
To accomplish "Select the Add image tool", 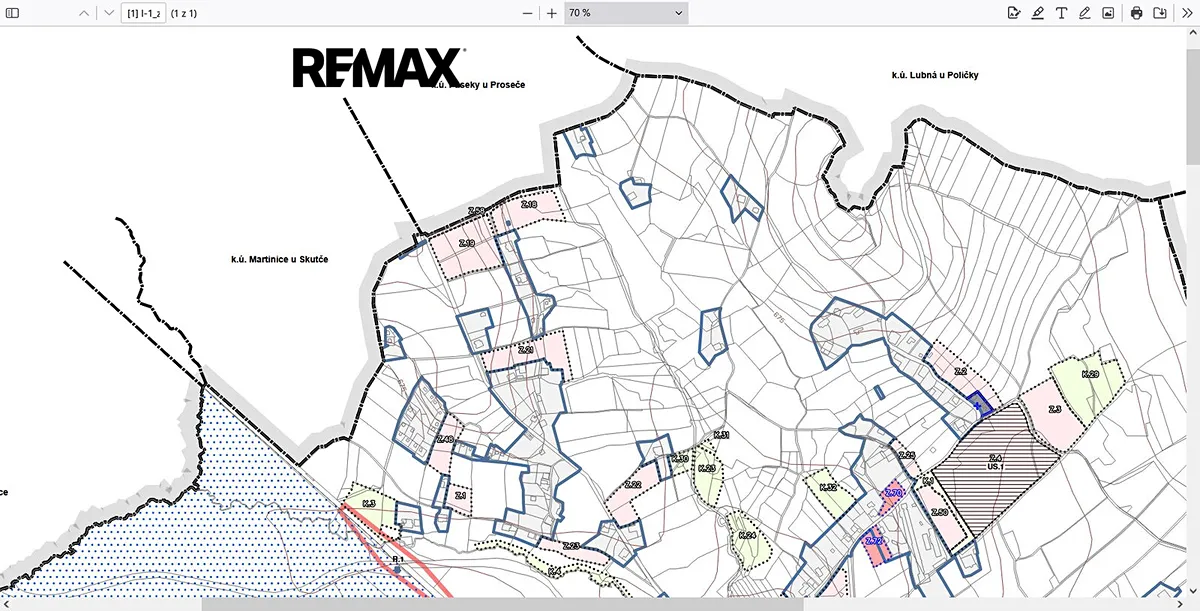I will [1108, 13].
